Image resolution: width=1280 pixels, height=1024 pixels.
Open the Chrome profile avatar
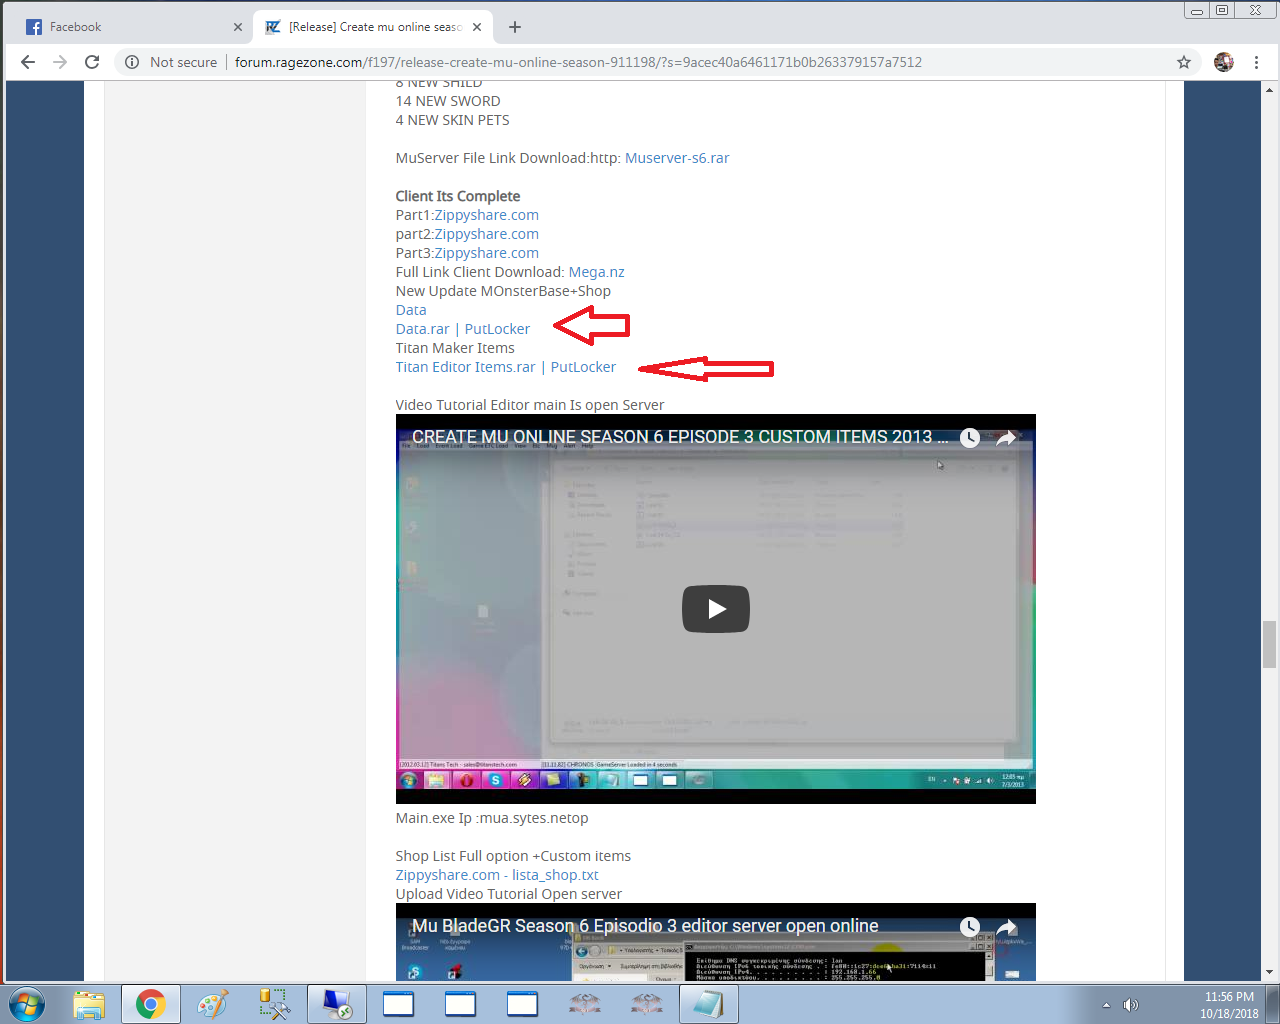(x=1224, y=62)
